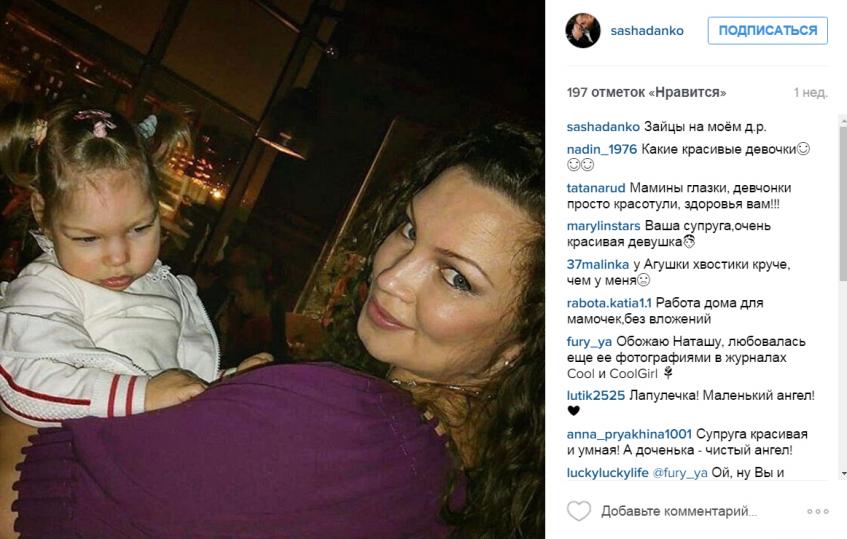Open the rabota.katia1.1 commenter profile

pos(609,302)
